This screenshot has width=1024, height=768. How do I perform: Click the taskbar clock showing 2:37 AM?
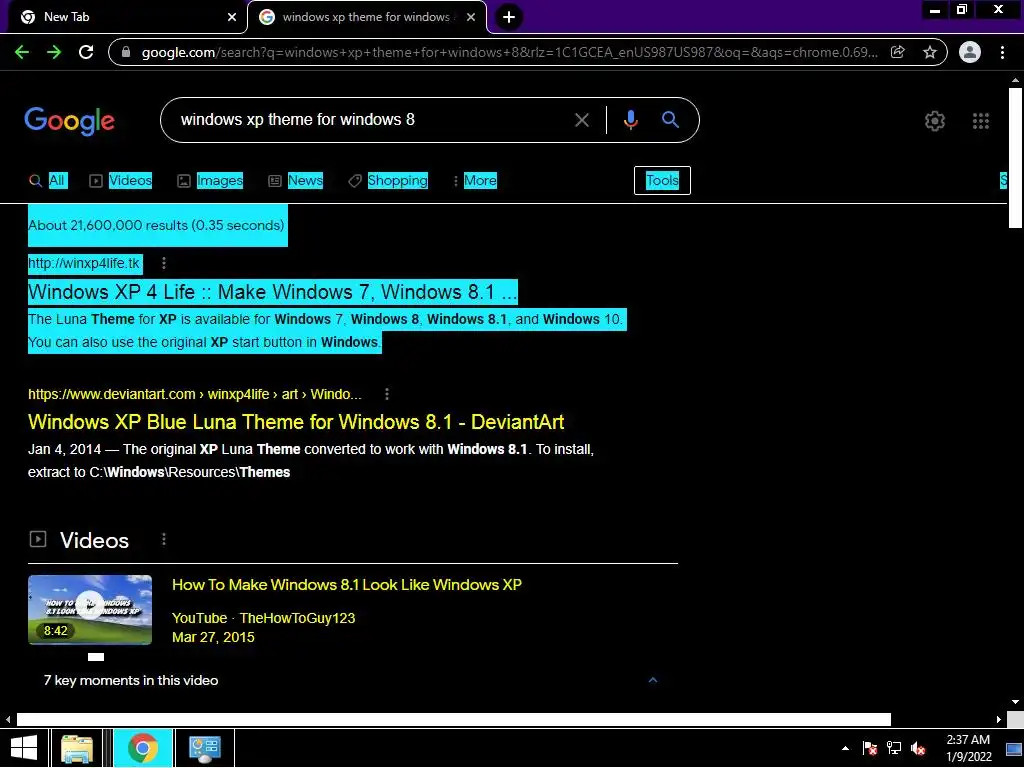click(968, 748)
